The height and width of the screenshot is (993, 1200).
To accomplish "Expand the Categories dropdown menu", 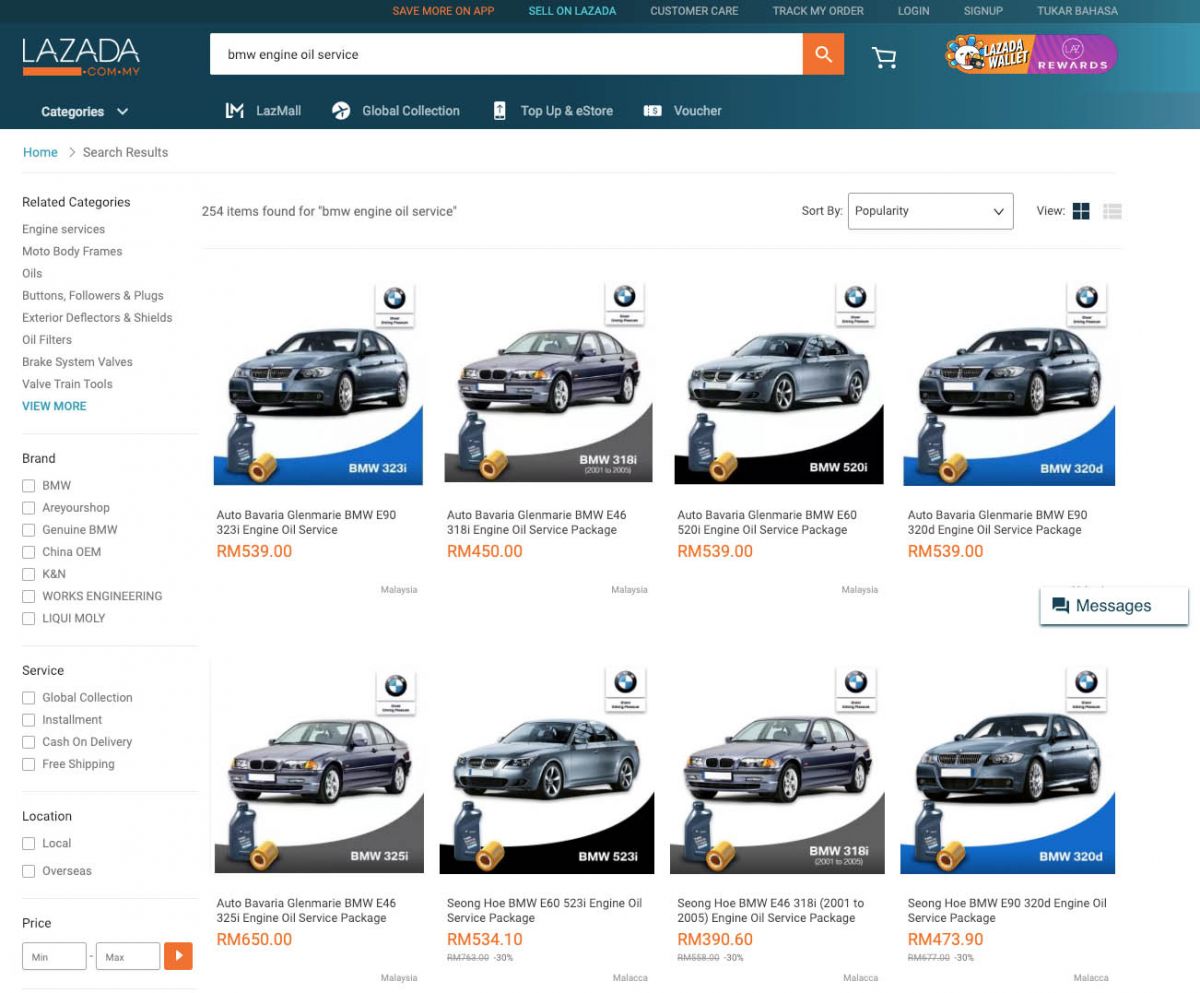I will pyautogui.click(x=85, y=112).
